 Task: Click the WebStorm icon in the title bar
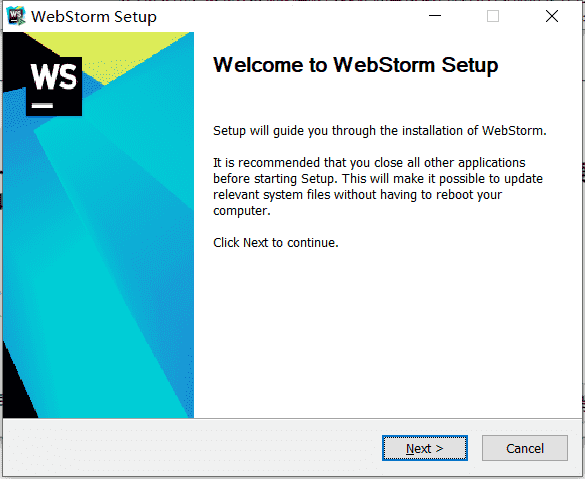(x=16, y=16)
